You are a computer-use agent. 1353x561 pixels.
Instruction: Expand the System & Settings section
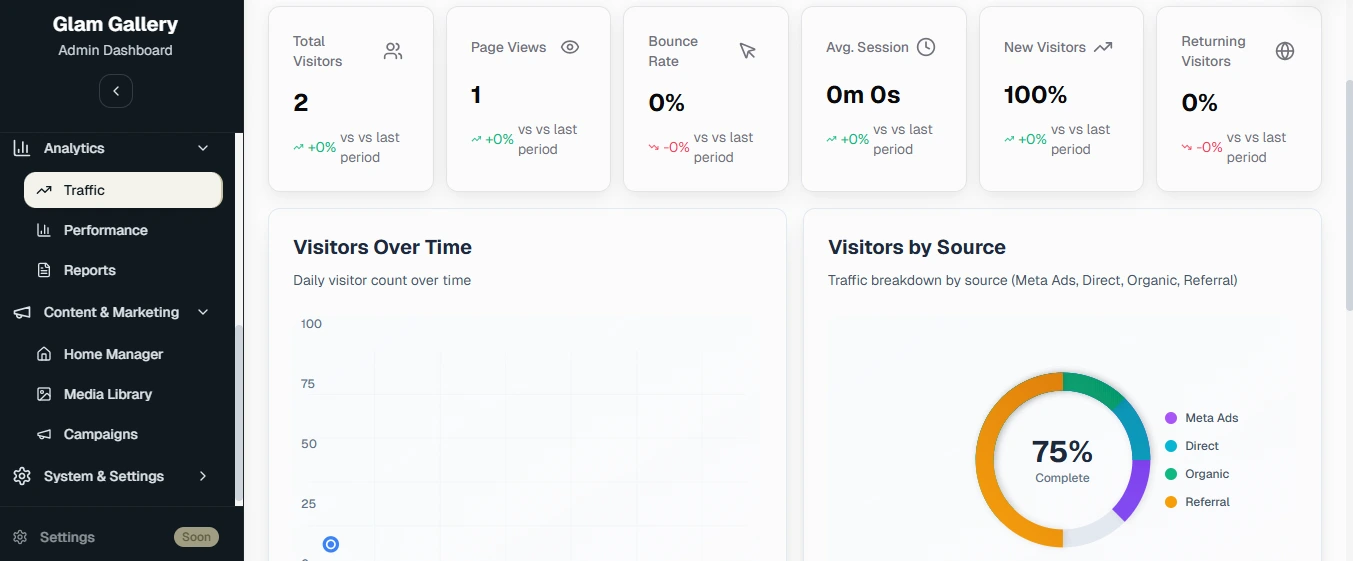click(203, 476)
